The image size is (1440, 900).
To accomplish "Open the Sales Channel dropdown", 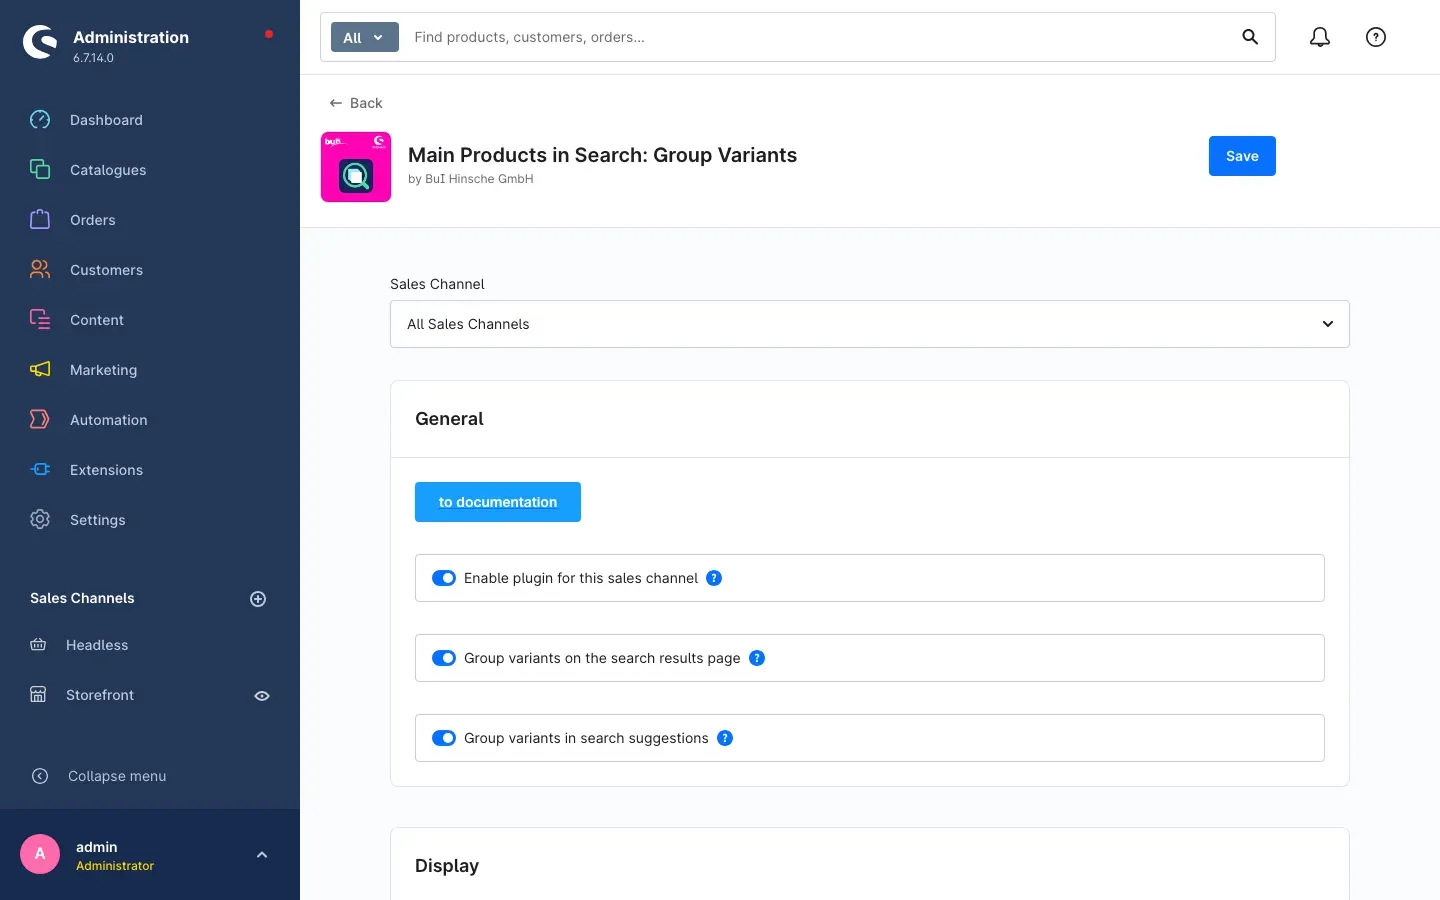I will click(870, 324).
